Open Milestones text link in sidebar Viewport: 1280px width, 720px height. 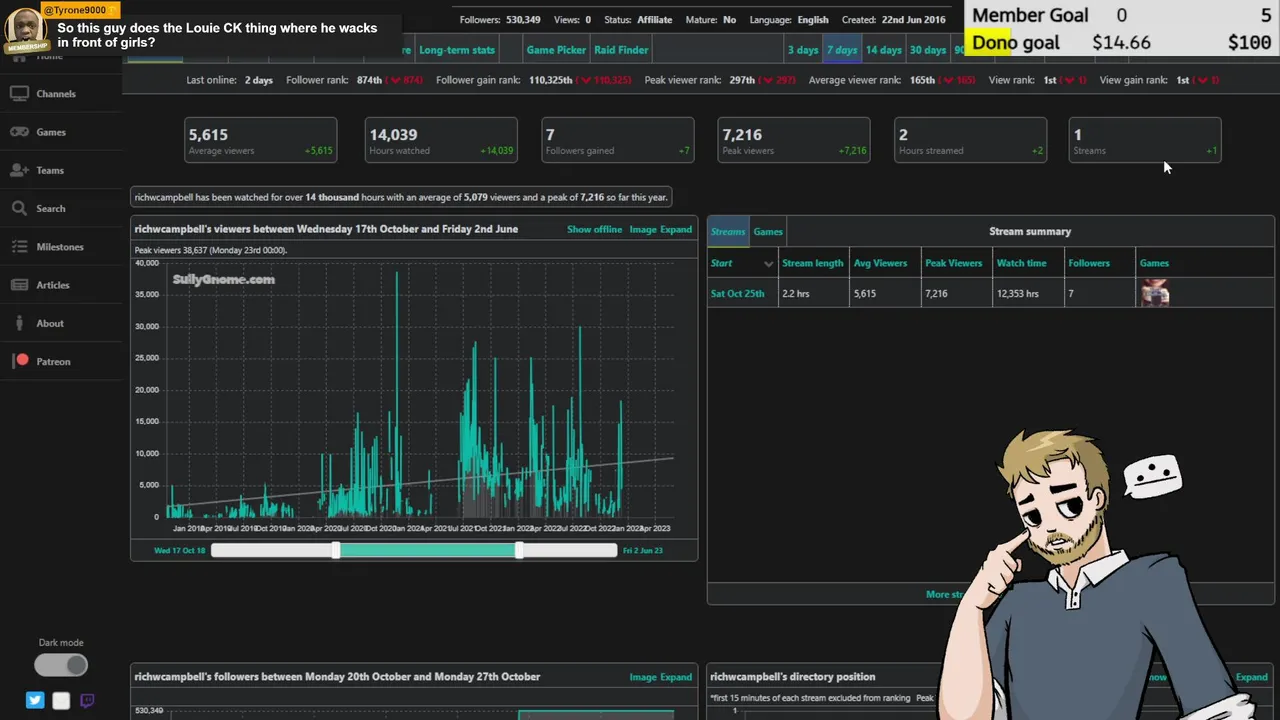coord(60,247)
